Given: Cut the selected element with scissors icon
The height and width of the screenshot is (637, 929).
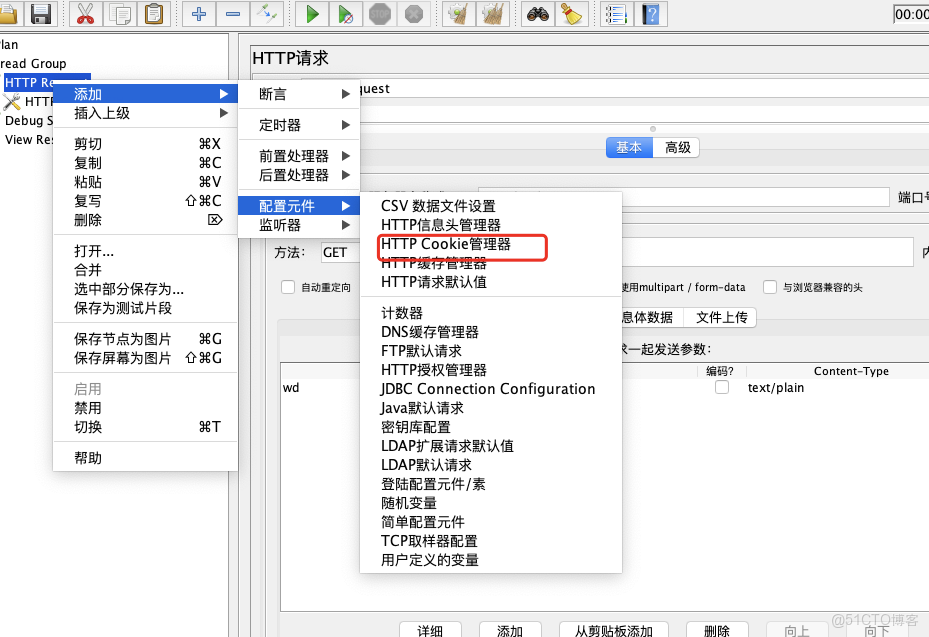Looking at the screenshot, I should [x=85, y=14].
